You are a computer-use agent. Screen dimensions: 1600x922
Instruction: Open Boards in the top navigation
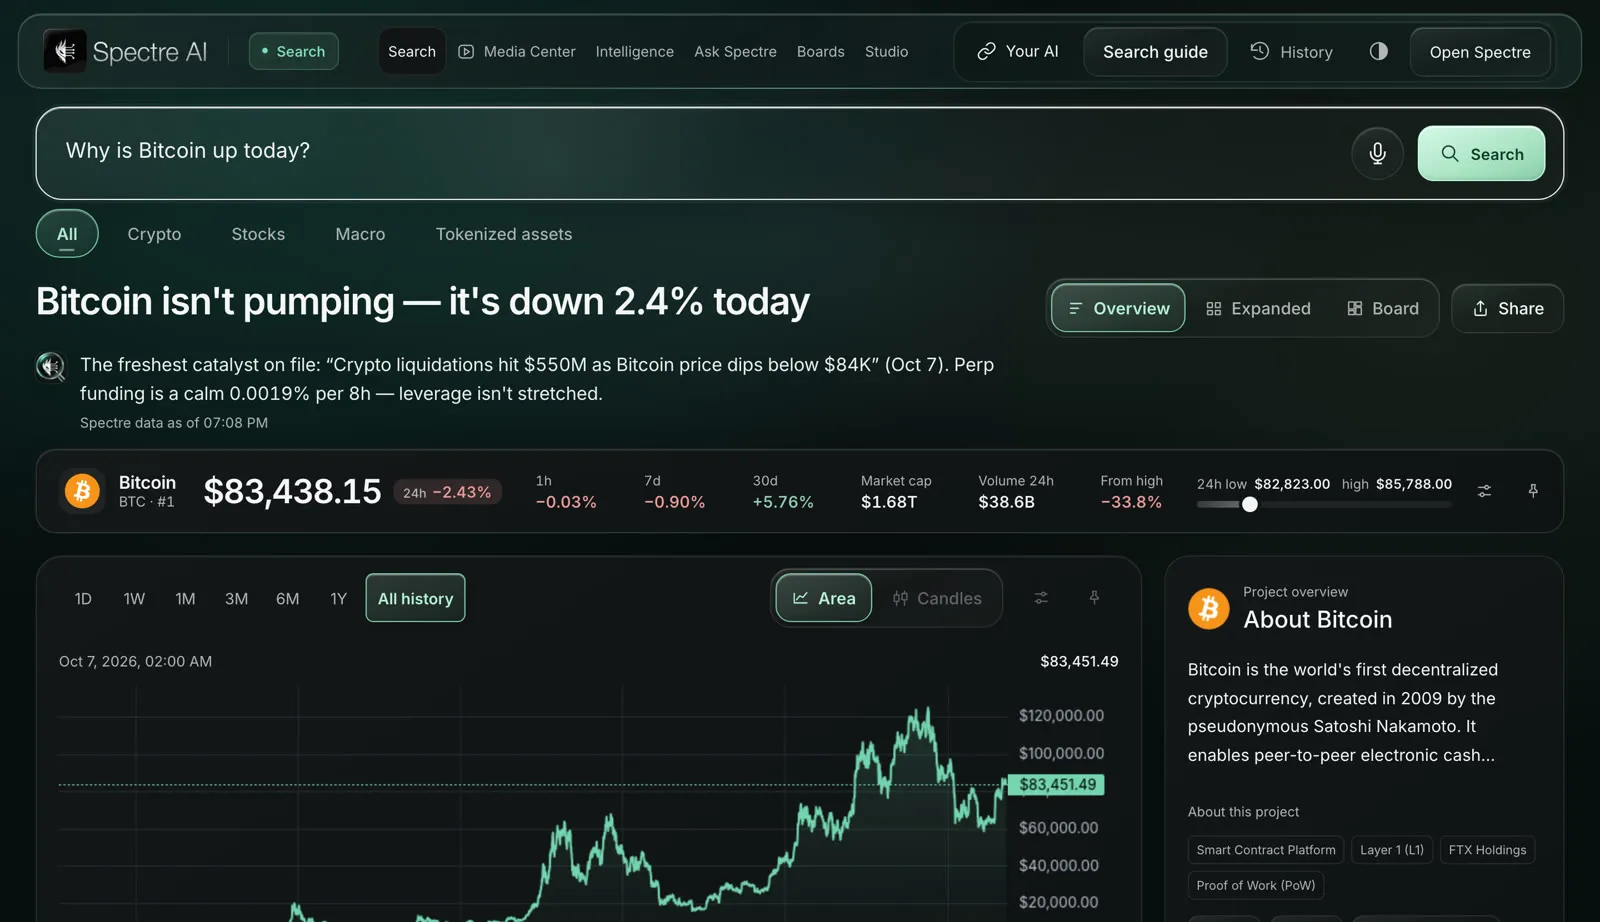tap(821, 51)
